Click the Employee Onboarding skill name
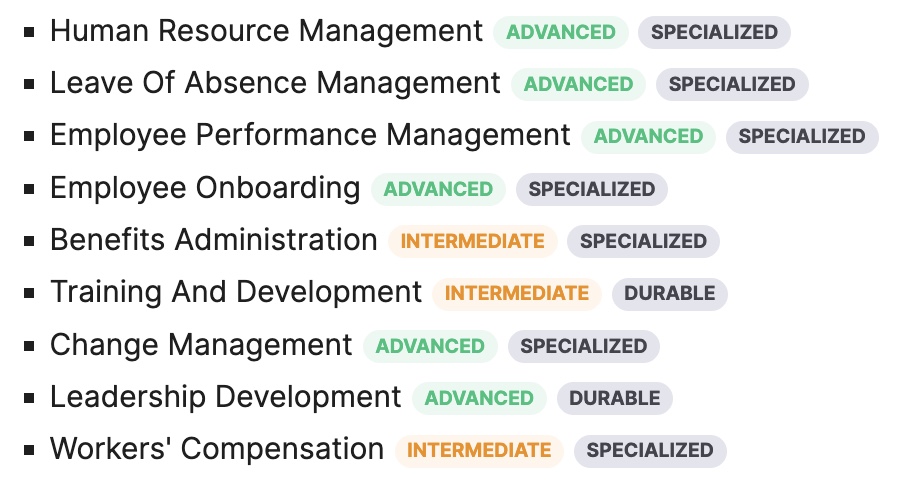910x488 pixels. pos(205,188)
